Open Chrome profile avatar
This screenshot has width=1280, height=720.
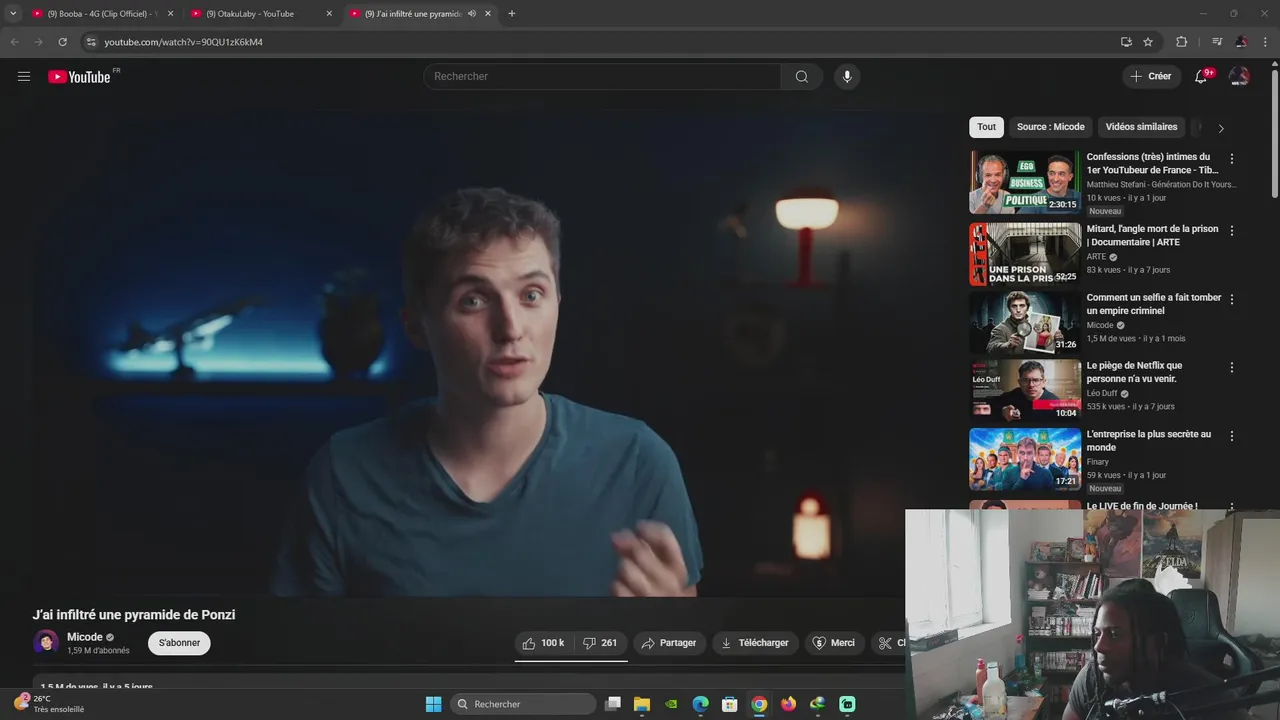point(1241,42)
